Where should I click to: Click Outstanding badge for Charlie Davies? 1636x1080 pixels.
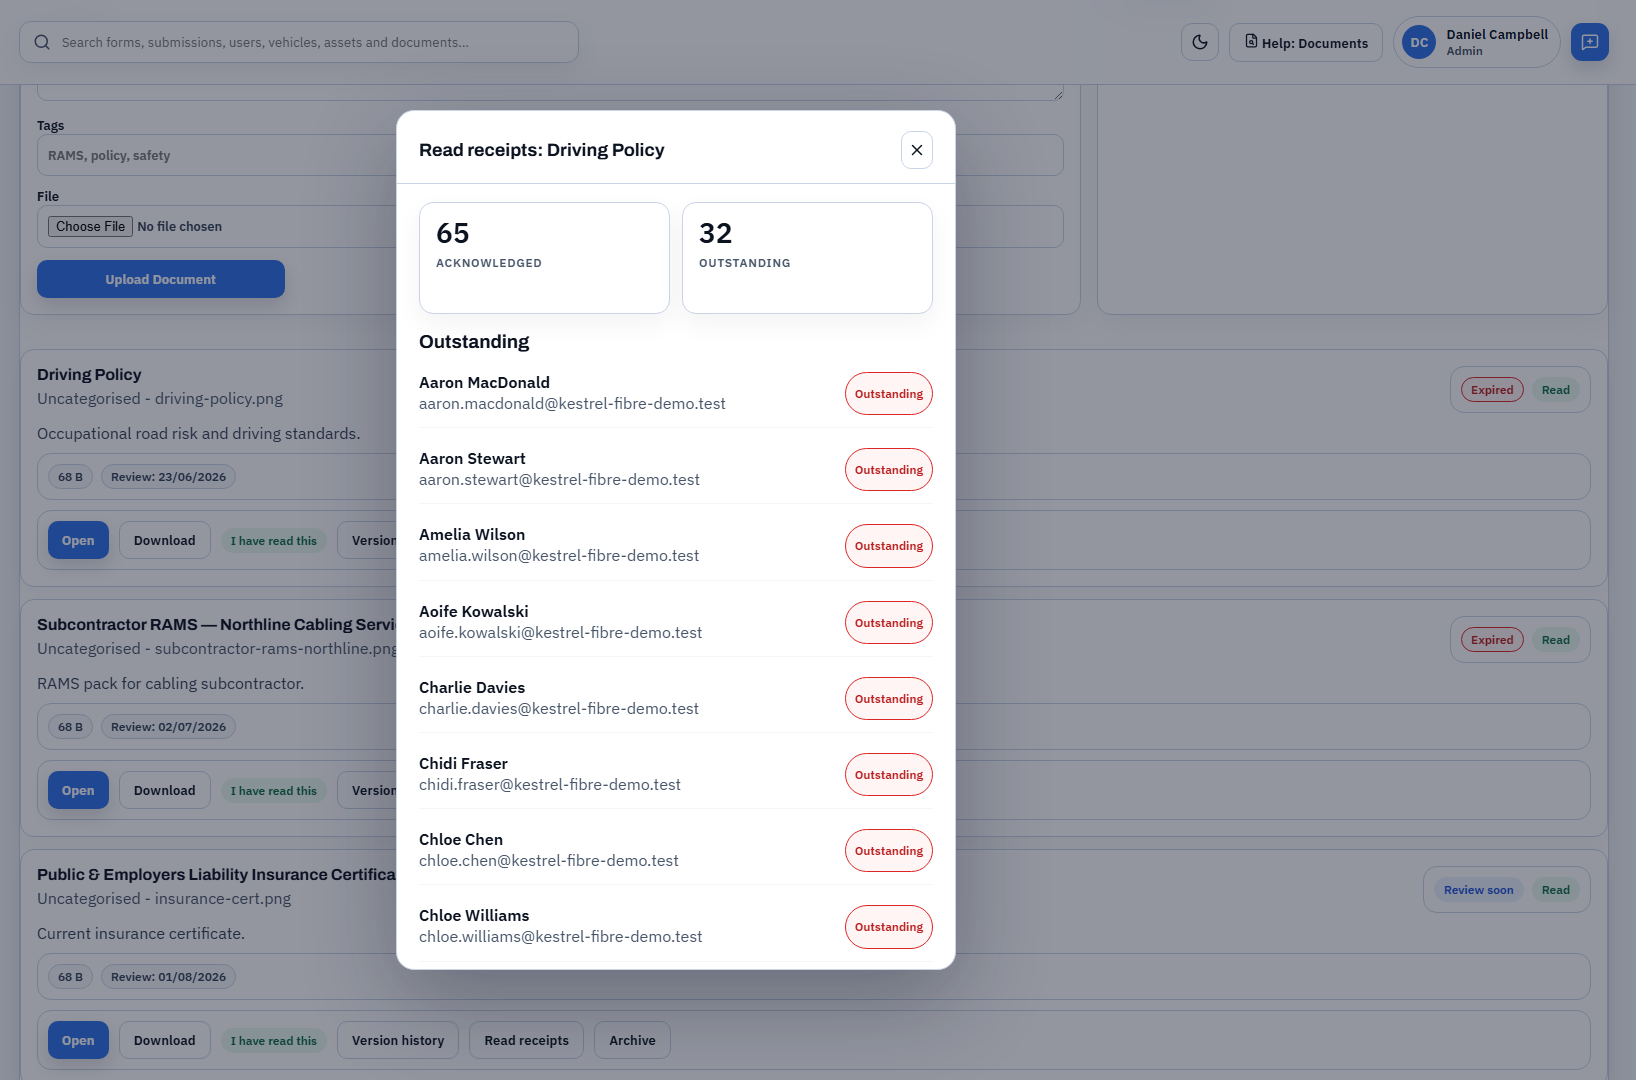coord(888,699)
